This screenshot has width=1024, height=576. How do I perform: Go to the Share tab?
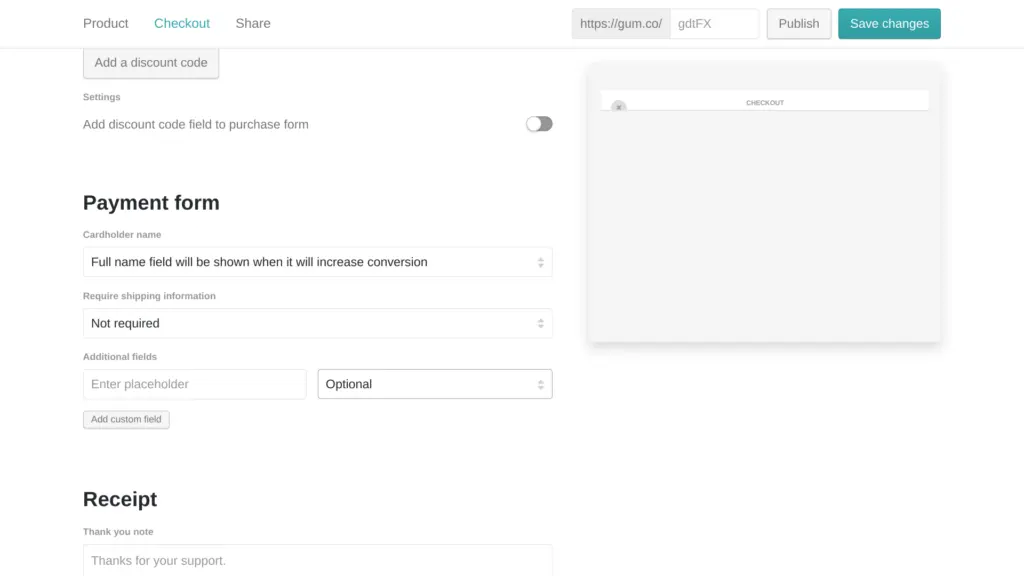coord(253,23)
